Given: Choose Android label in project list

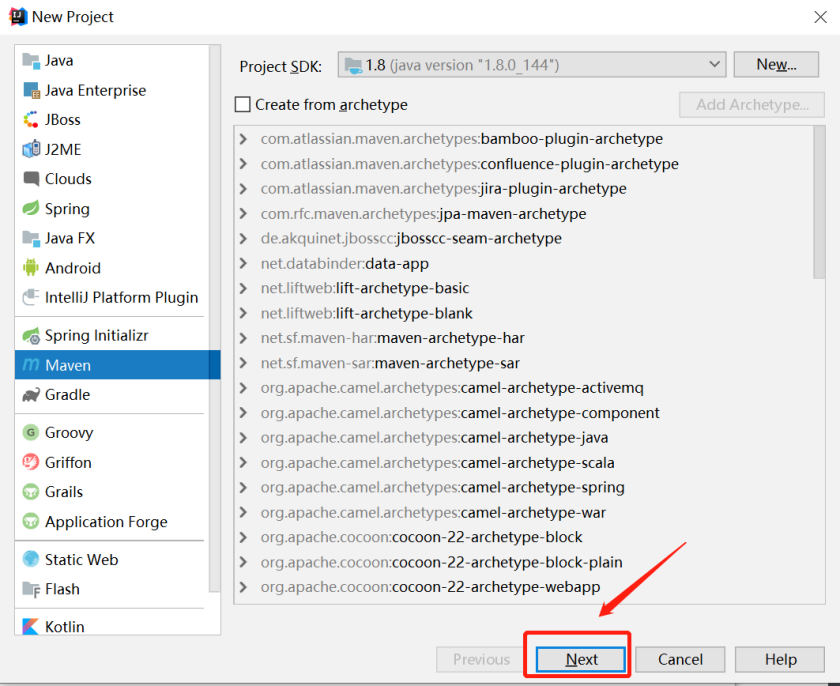Looking at the screenshot, I should click(72, 268).
